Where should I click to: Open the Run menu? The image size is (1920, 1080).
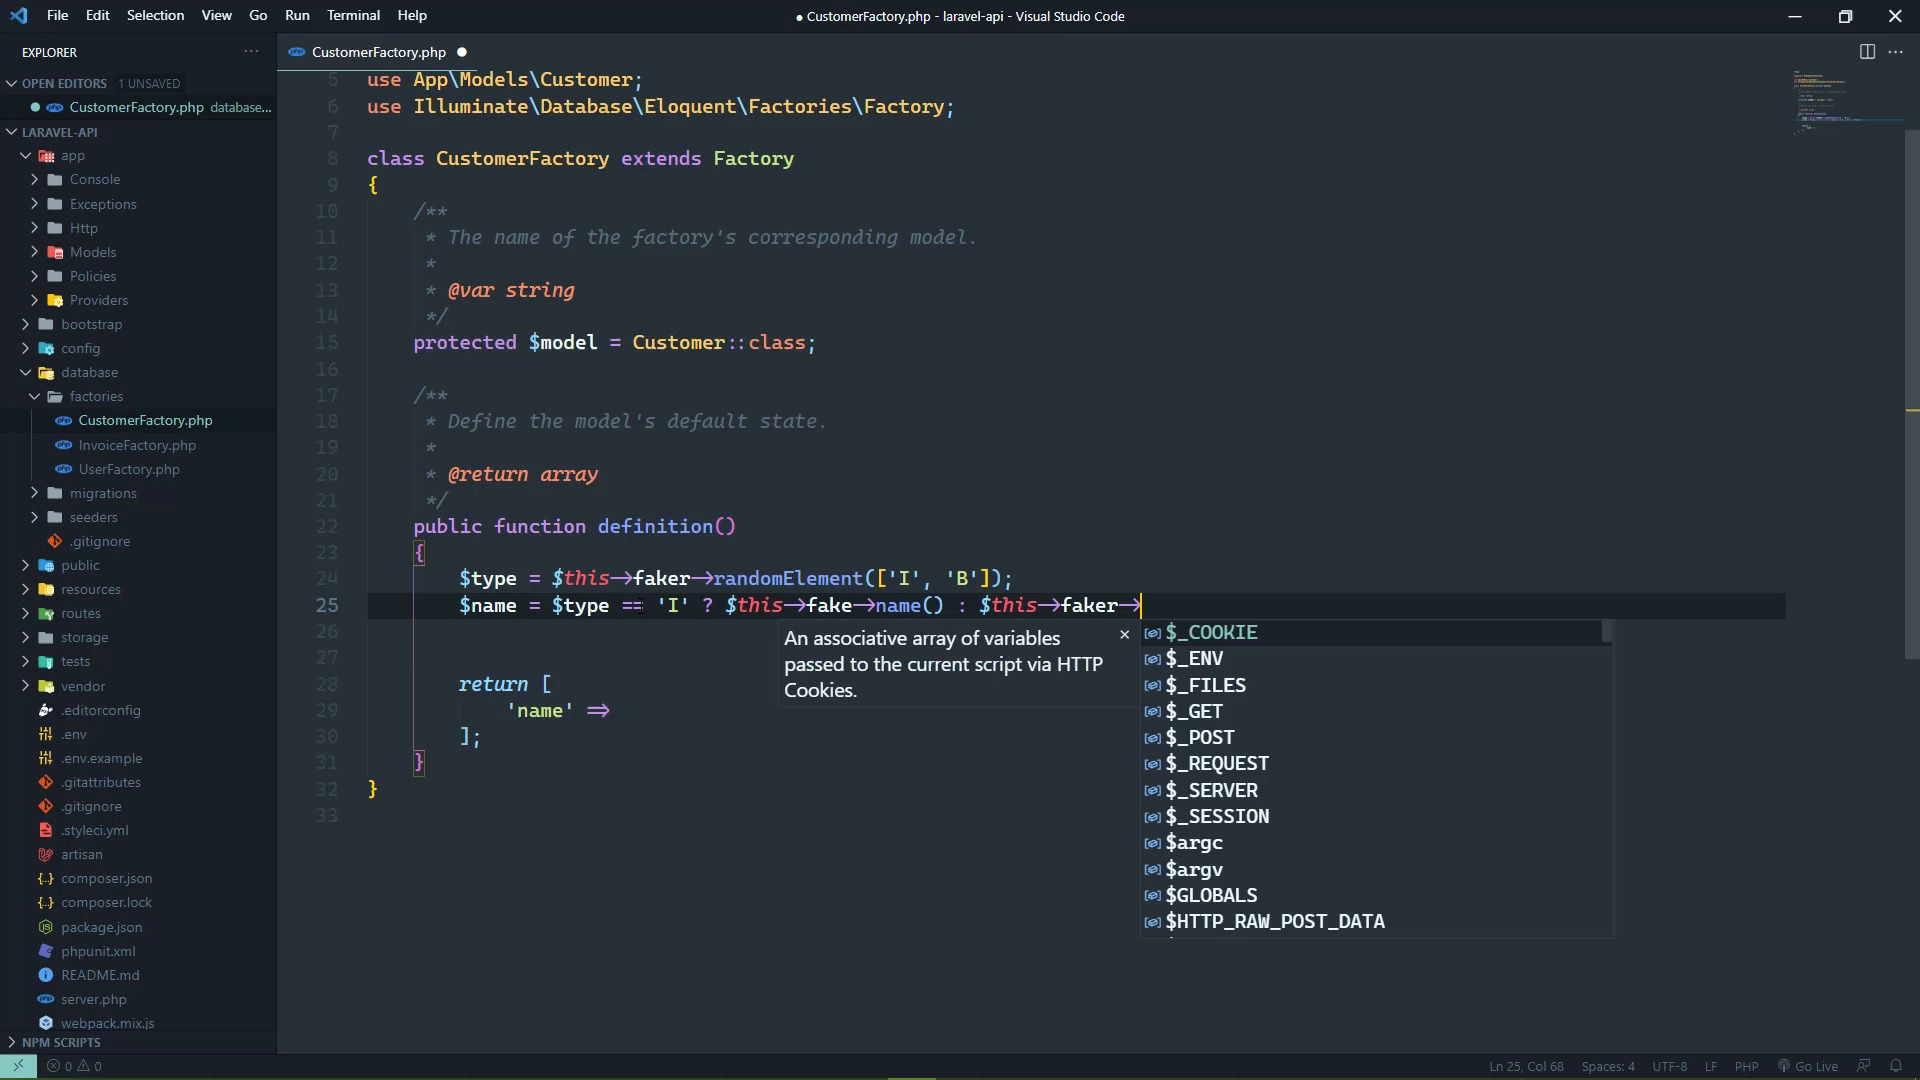coord(297,15)
